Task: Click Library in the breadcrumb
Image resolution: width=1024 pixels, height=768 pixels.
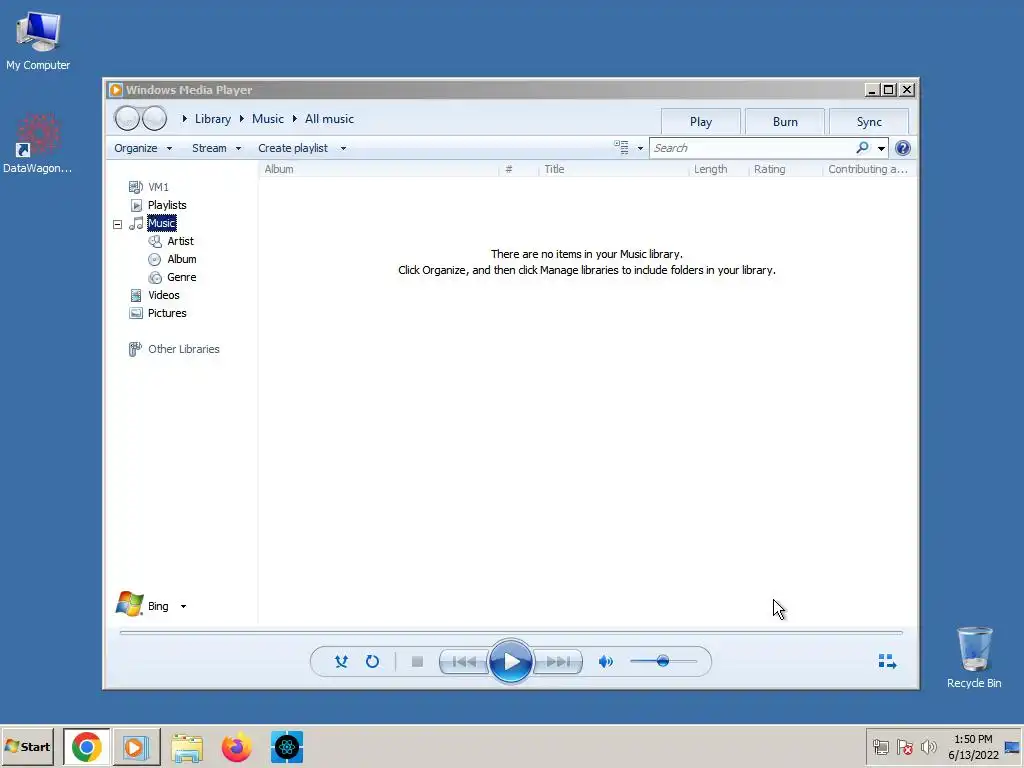Action: [x=213, y=119]
